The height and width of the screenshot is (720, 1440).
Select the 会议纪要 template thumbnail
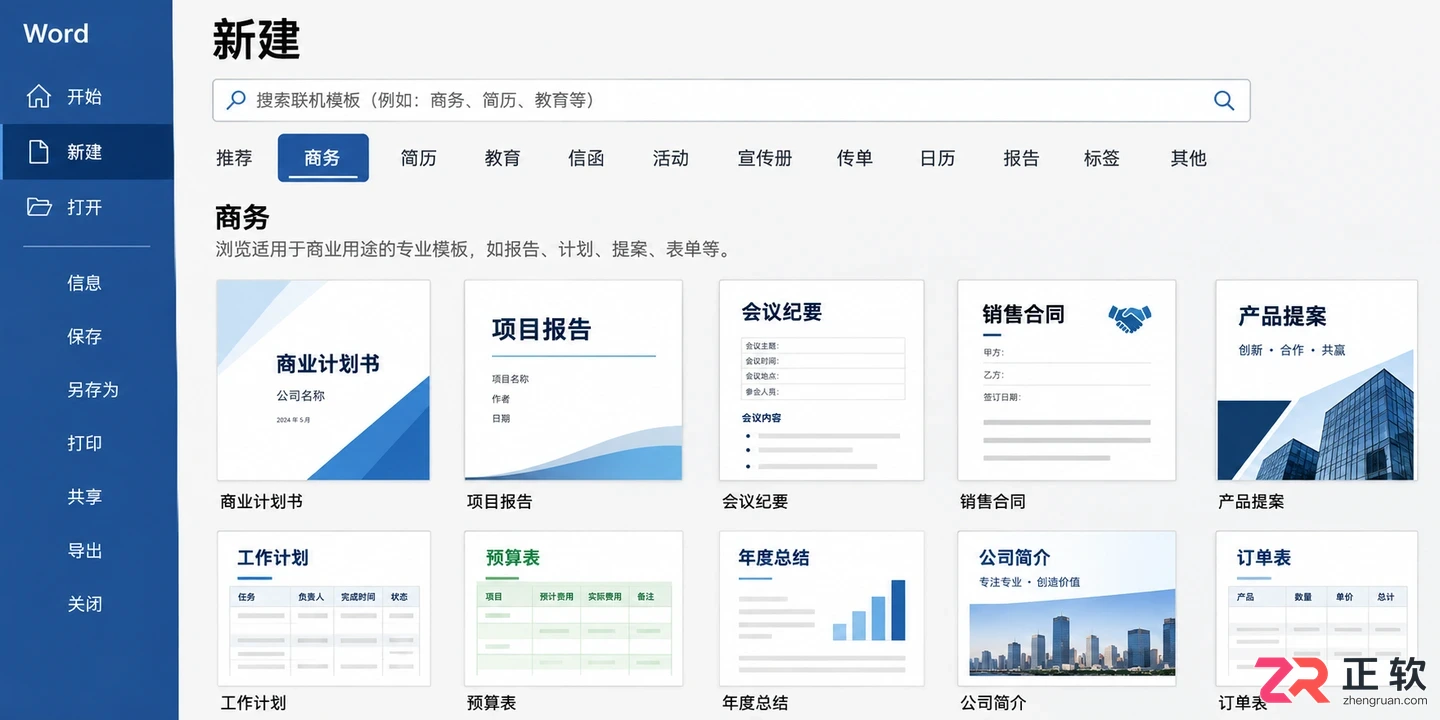(x=821, y=380)
